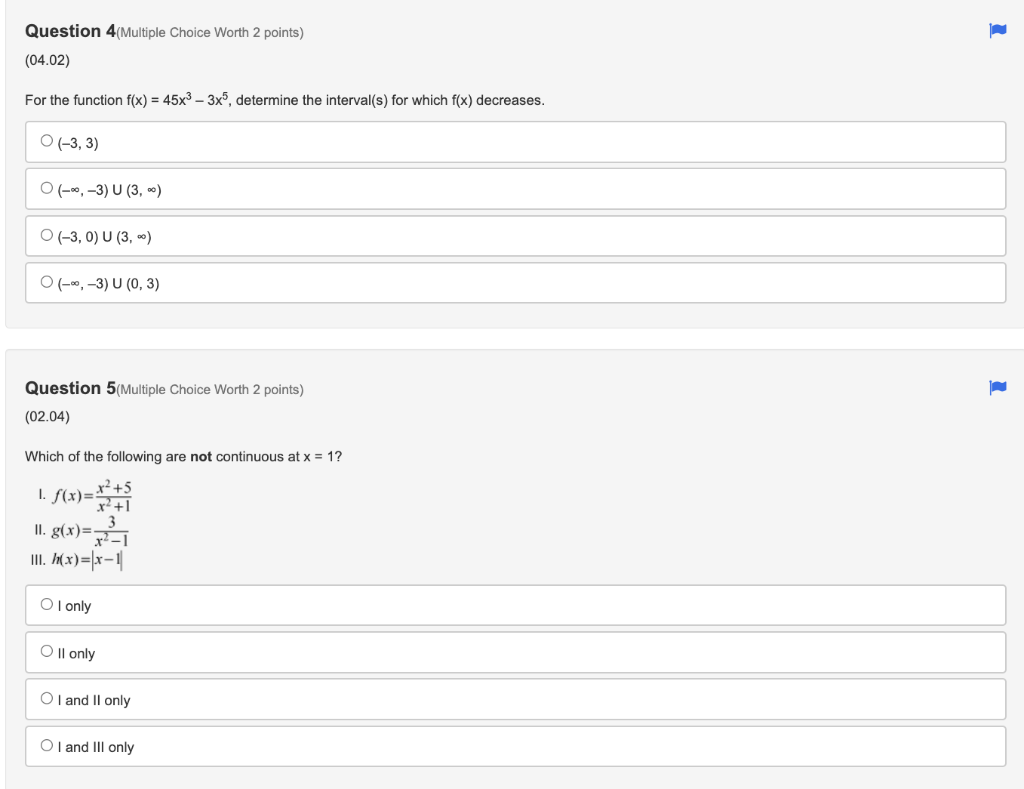Choose 'II only' as your answer
This screenshot has width=1024, height=789.
(x=46, y=652)
